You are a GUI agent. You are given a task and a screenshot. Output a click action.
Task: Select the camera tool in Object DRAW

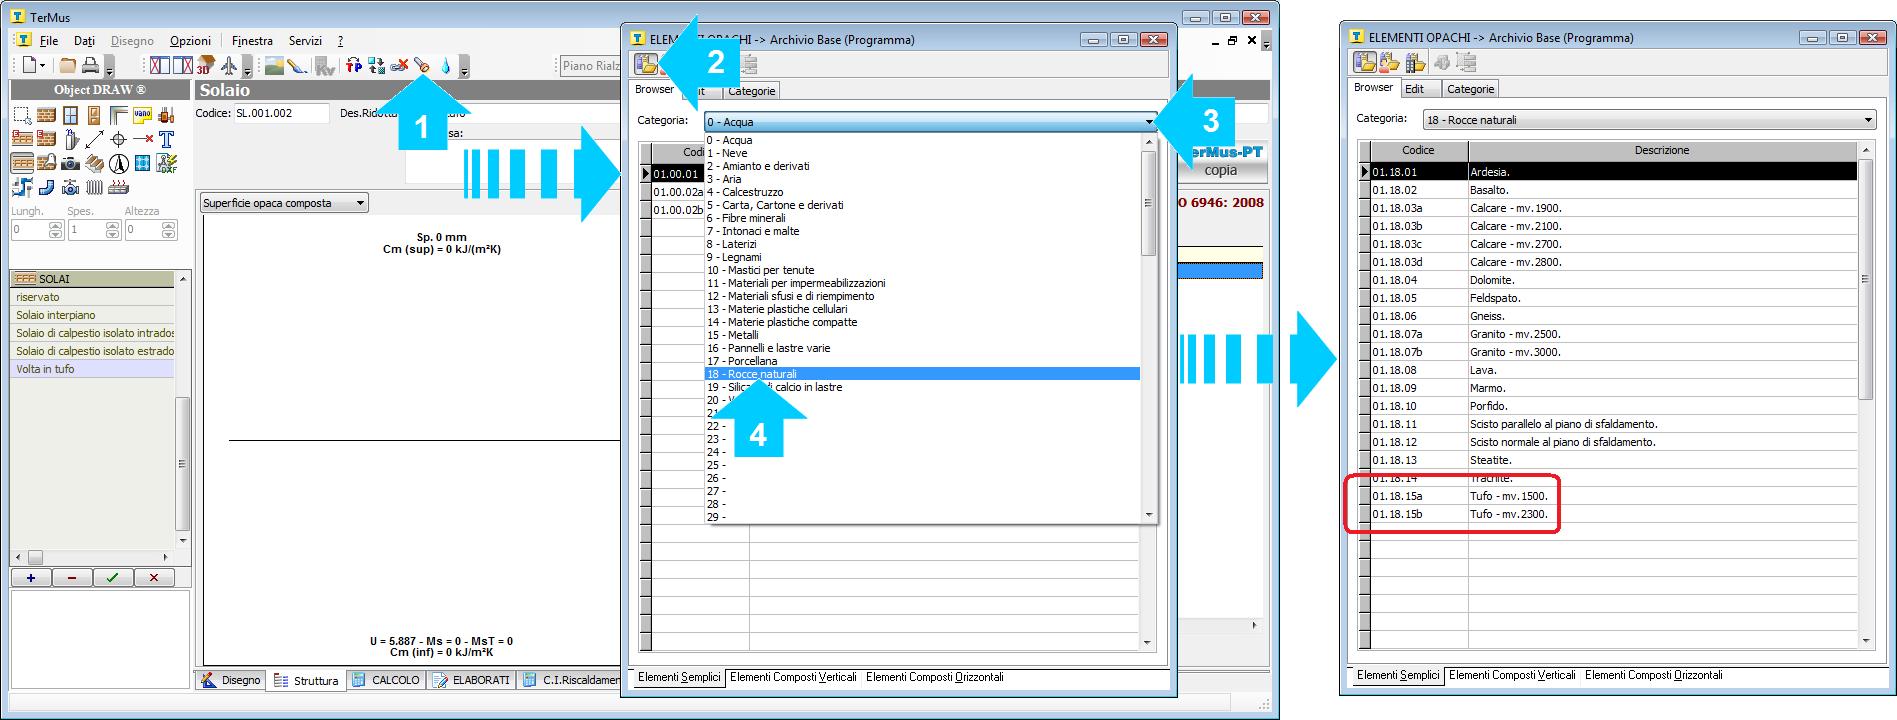coord(70,163)
